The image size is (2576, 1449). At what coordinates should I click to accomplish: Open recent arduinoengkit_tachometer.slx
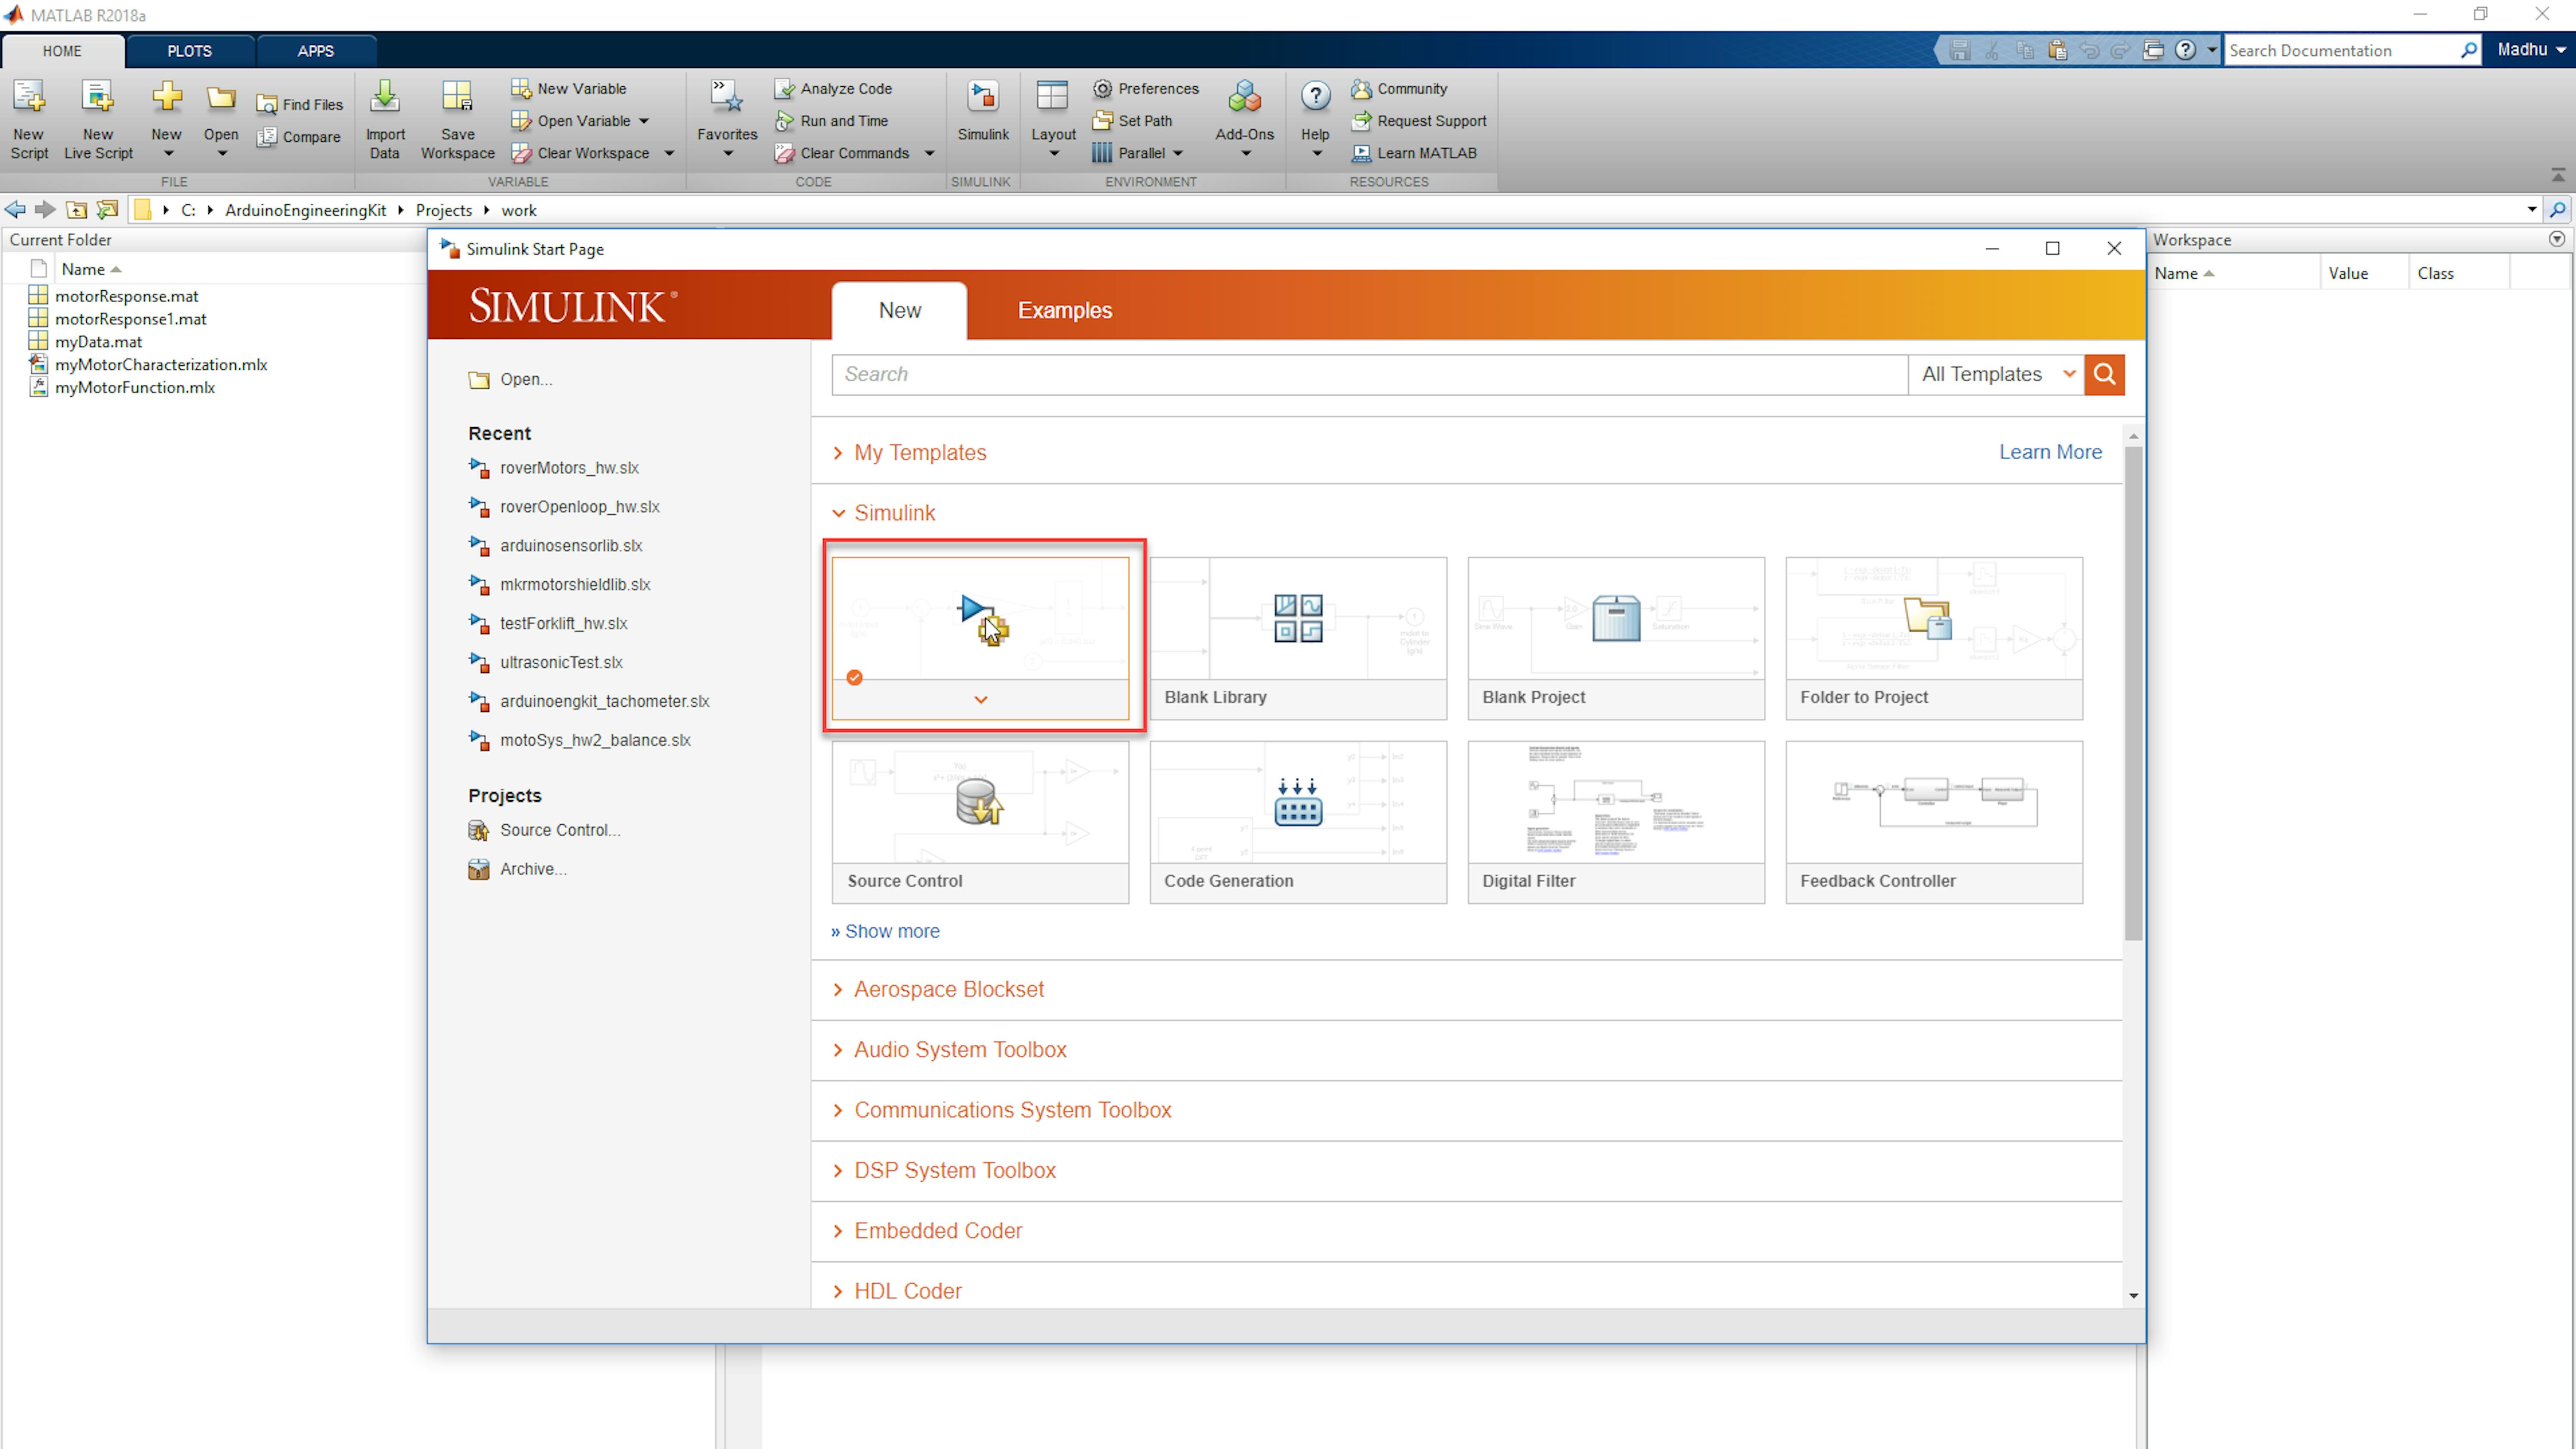(589, 701)
